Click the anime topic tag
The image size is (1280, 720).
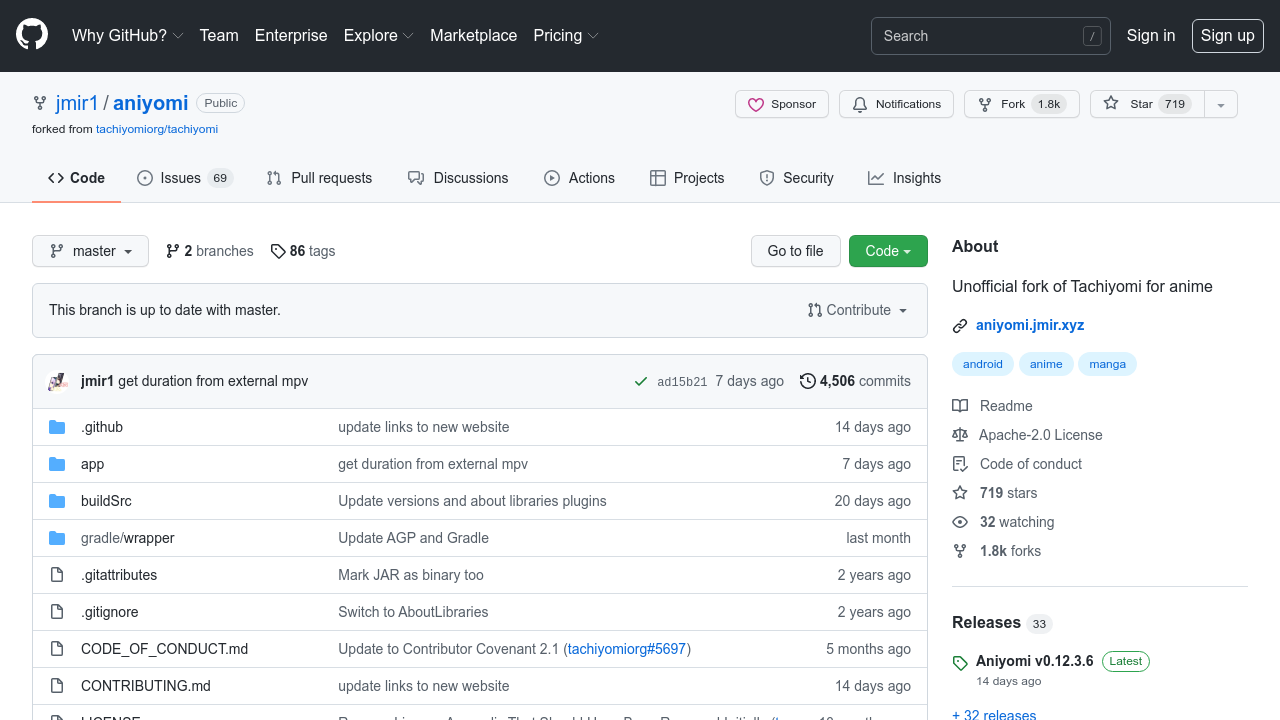[1046, 364]
